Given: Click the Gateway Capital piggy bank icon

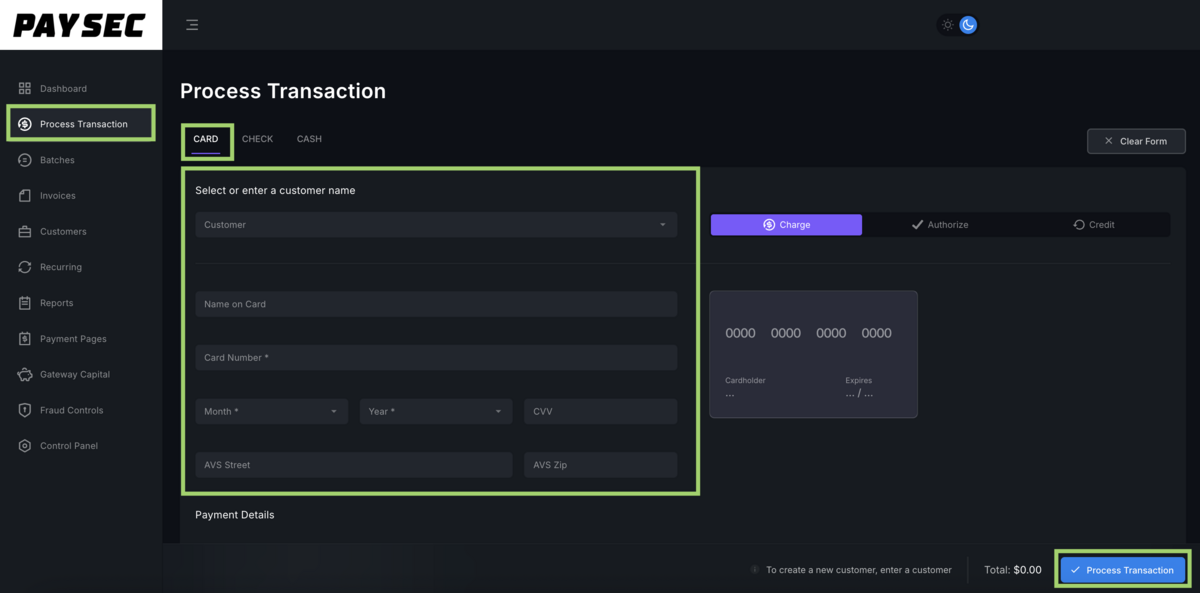Looking at the screenshot, I should click(x=25, y=375).
